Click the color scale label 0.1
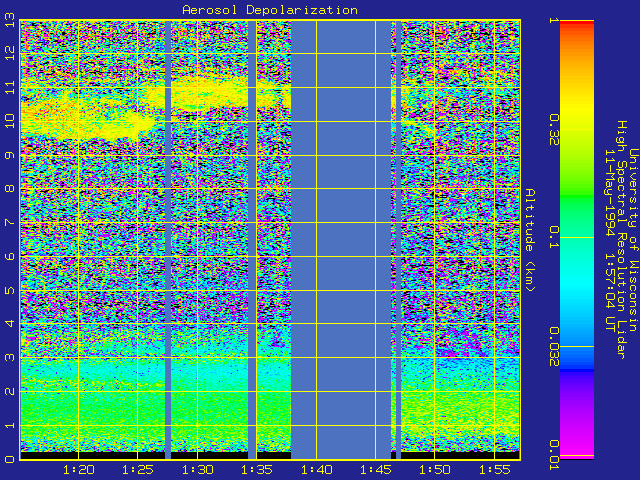Screen dimensions: 640x480 pos(553,238)
